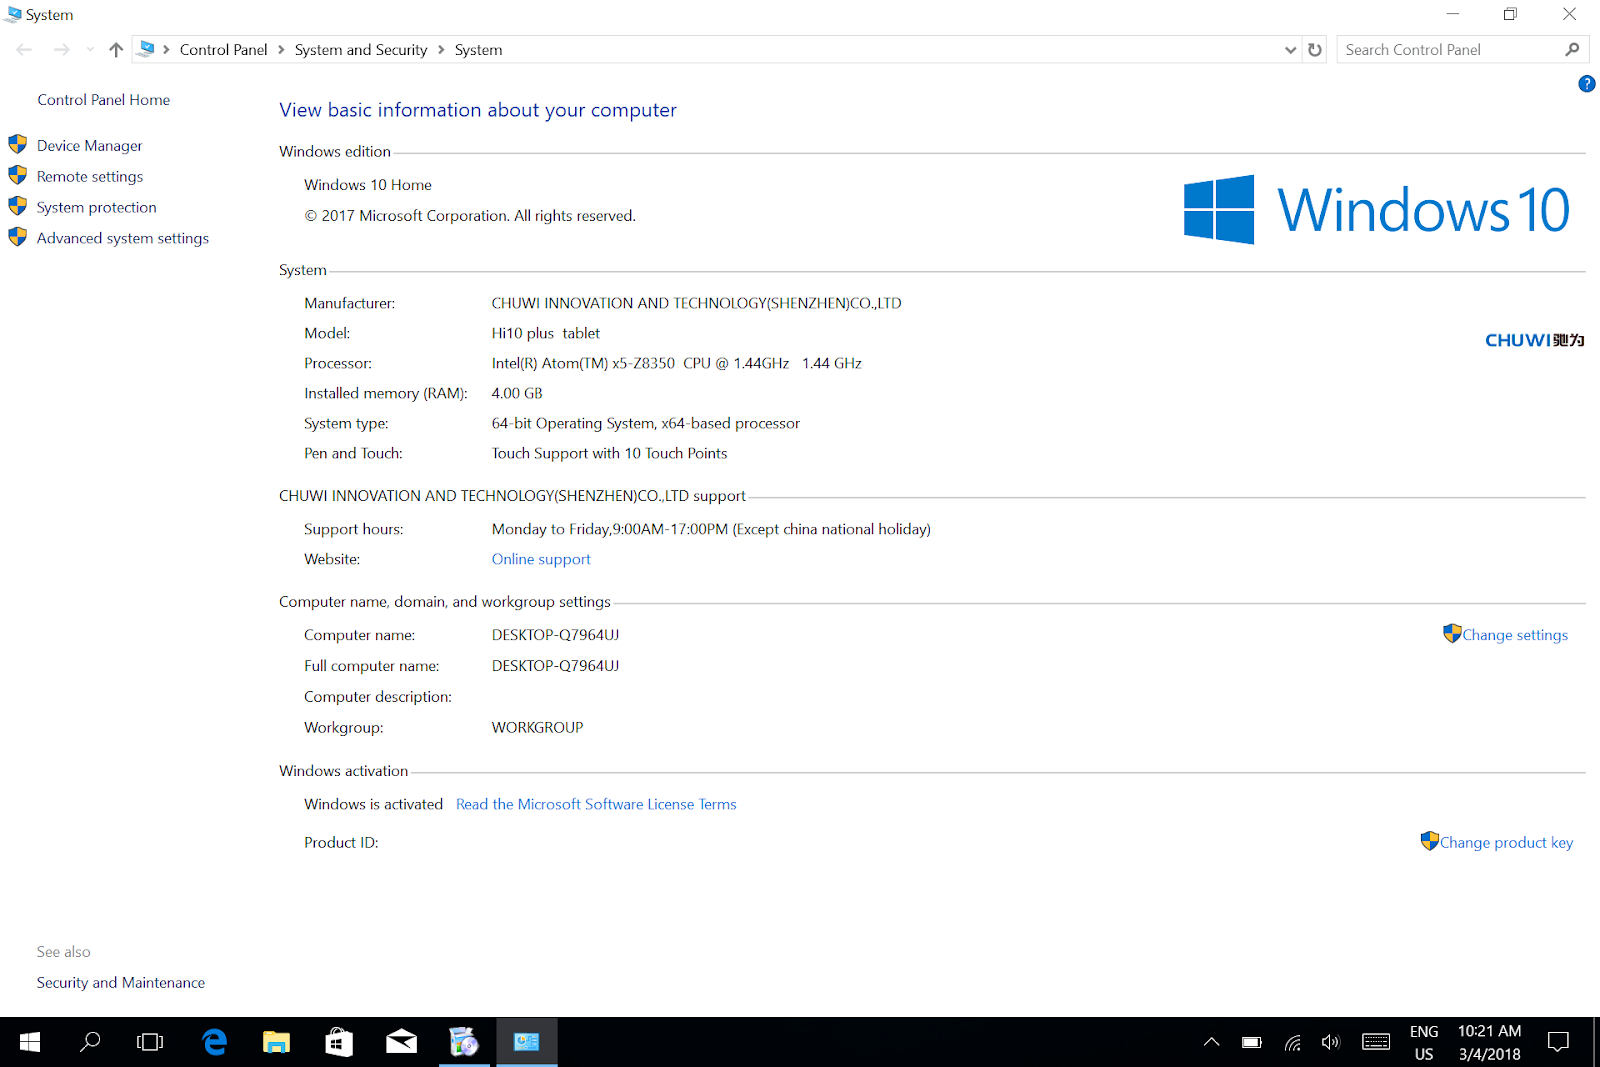Open Task View on taskbar

(x=150, y=1043)
